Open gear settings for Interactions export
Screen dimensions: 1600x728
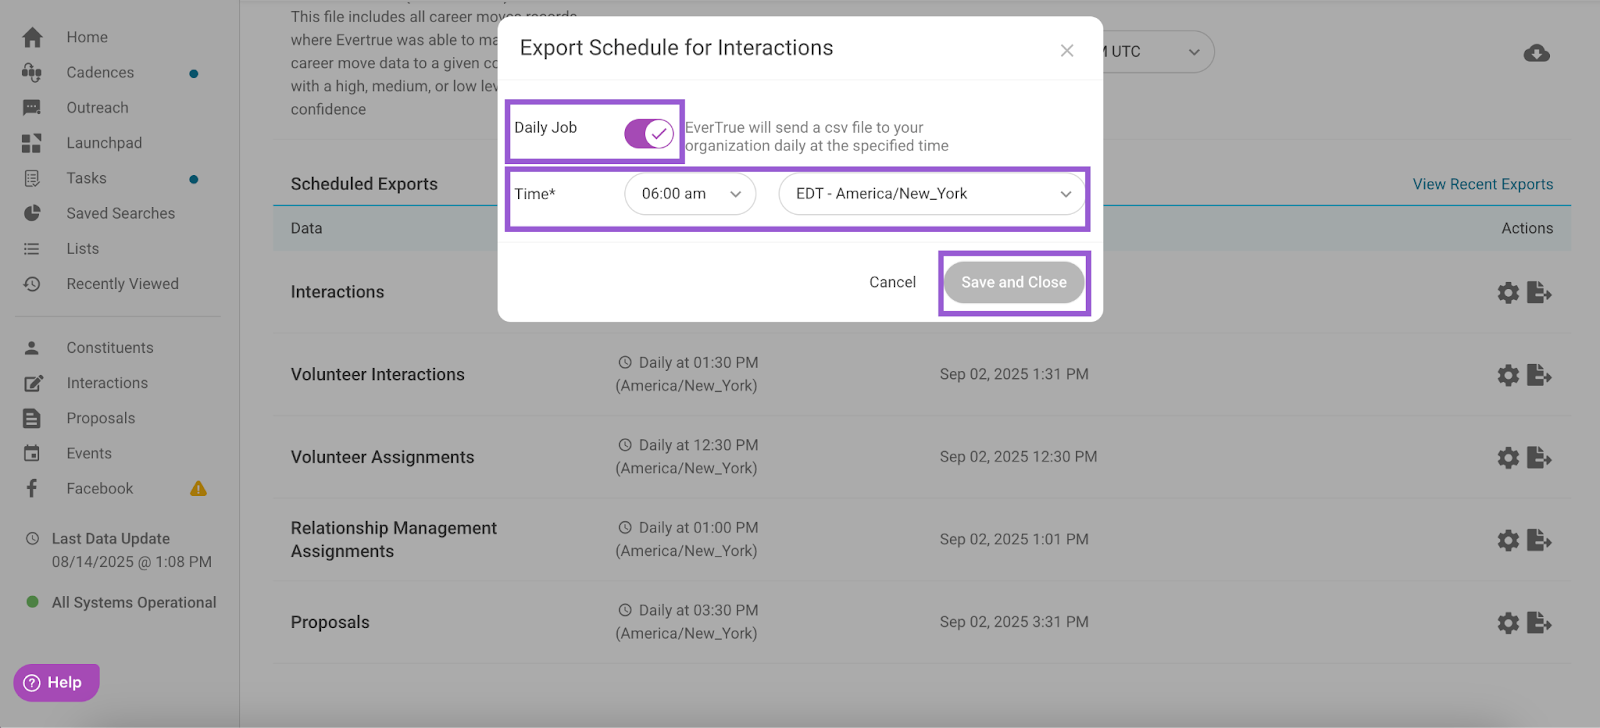(x=1507, y=293)
